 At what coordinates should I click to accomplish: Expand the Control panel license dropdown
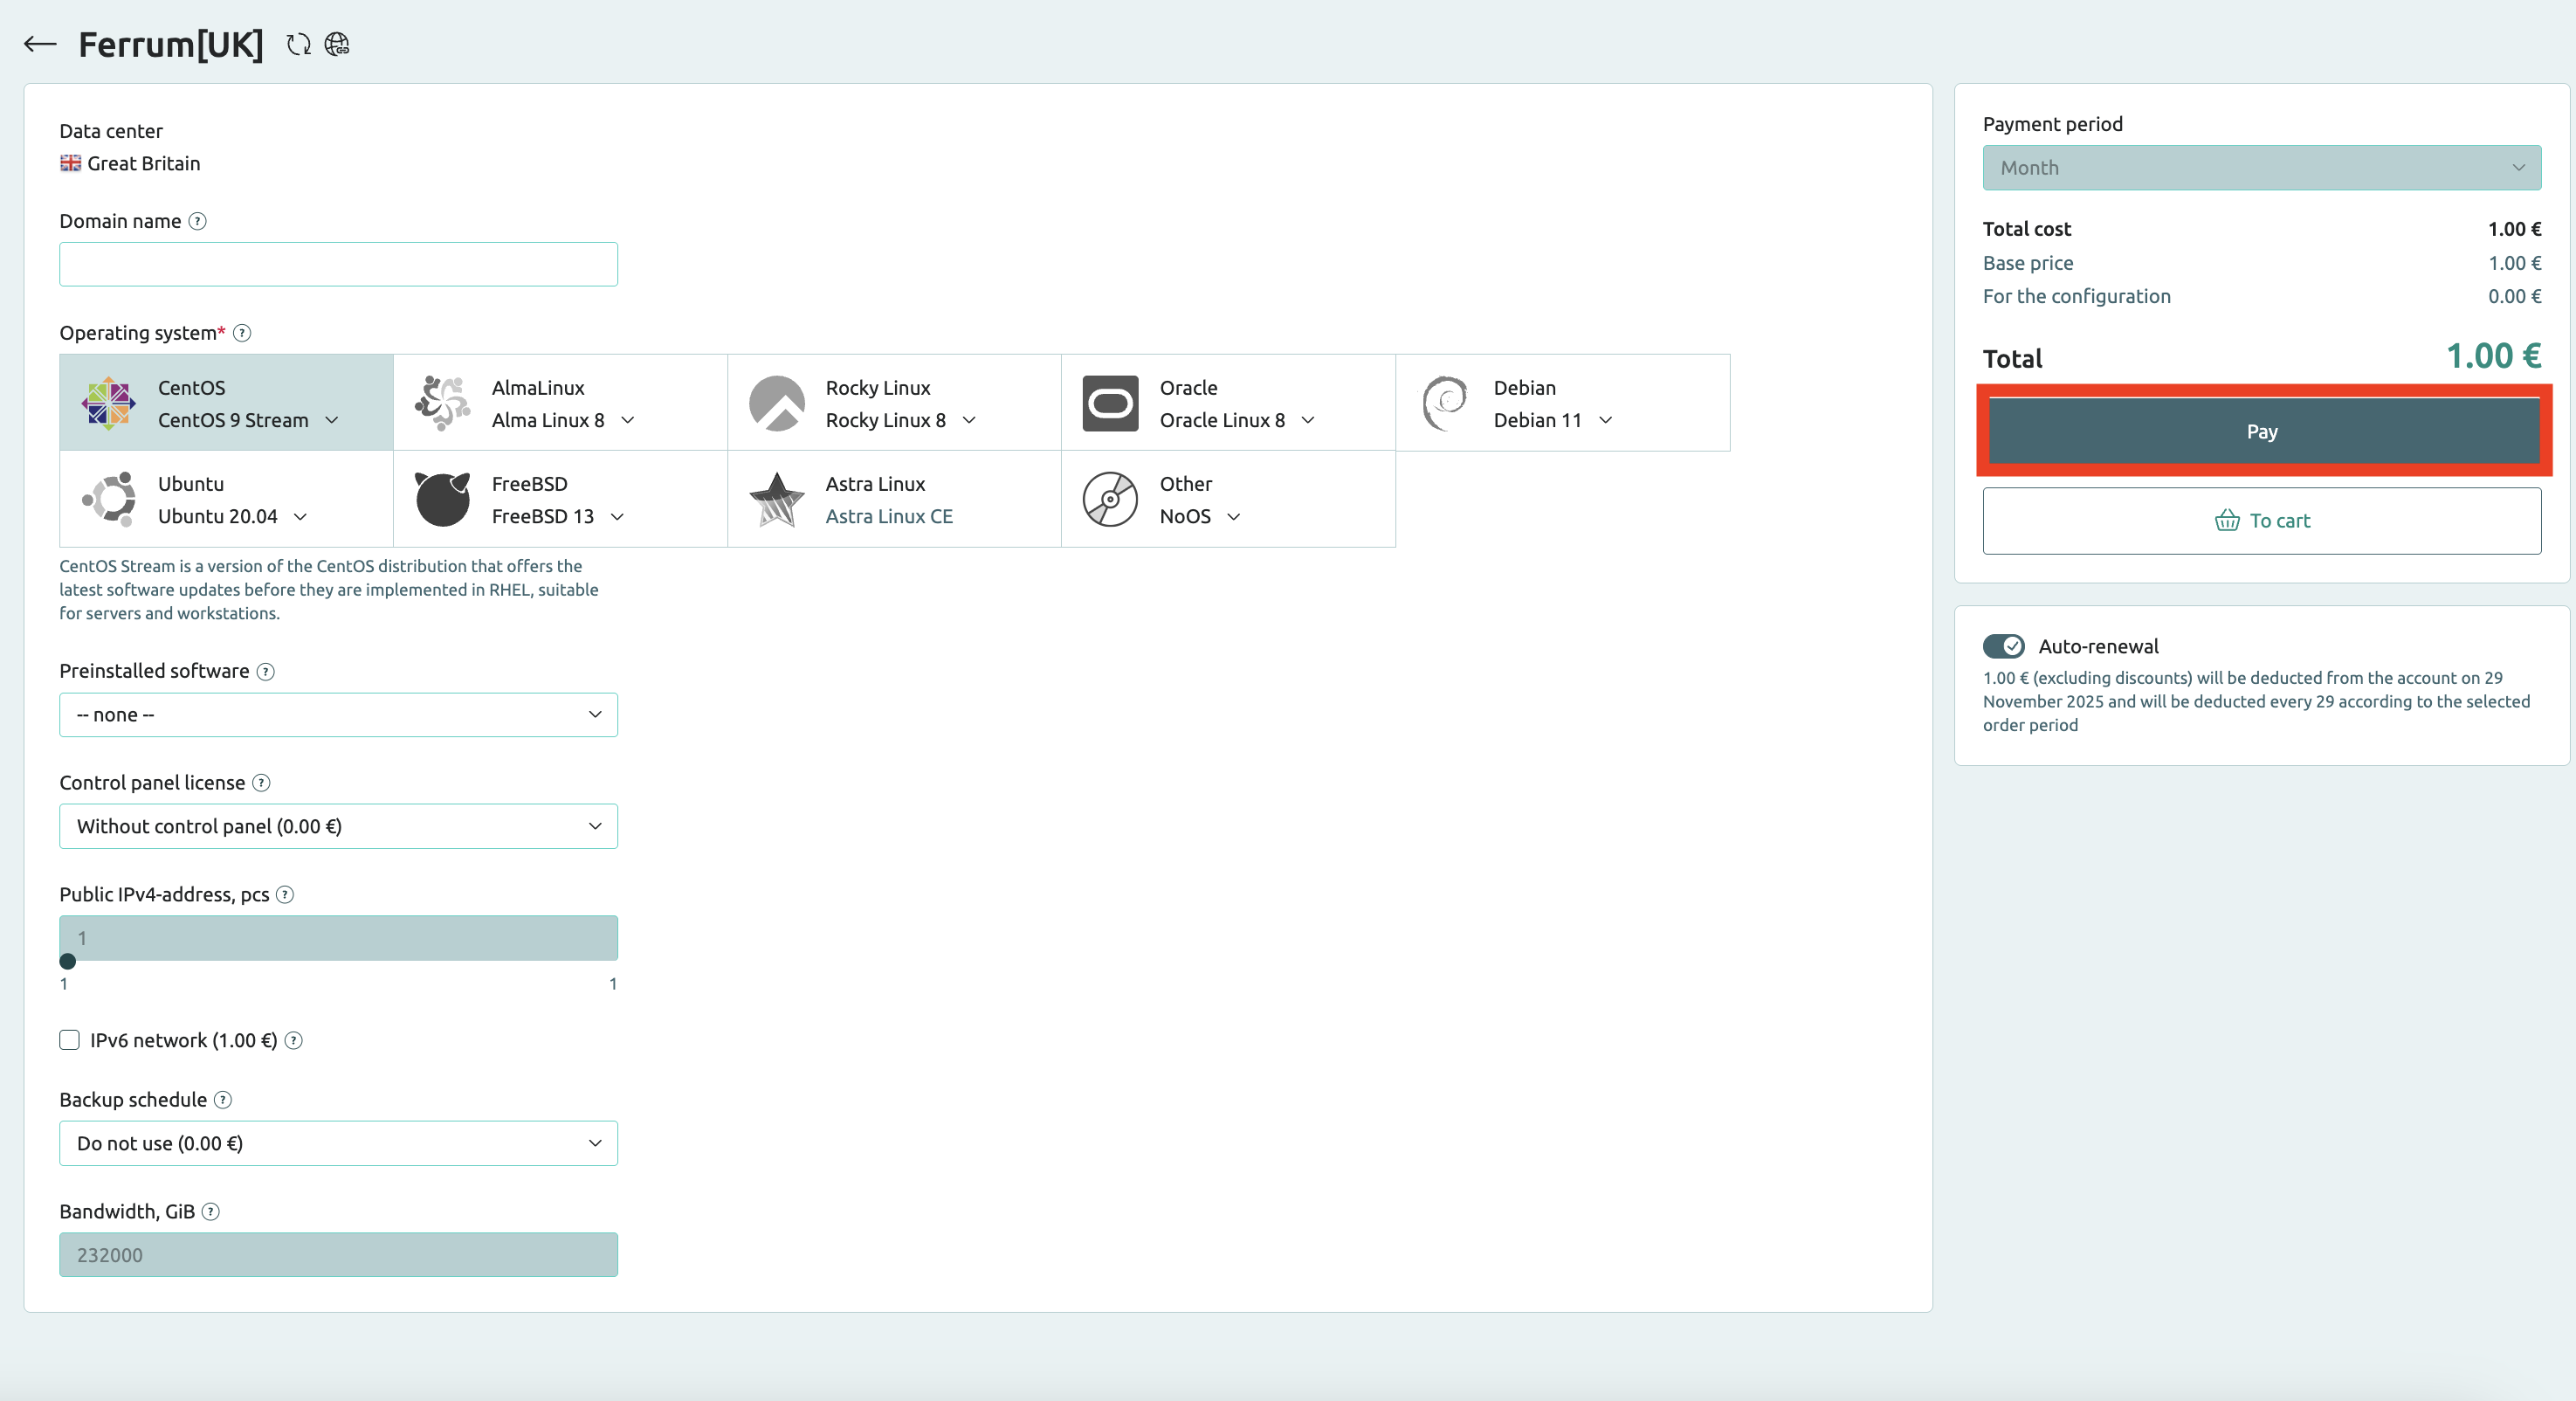click(338, 826)
